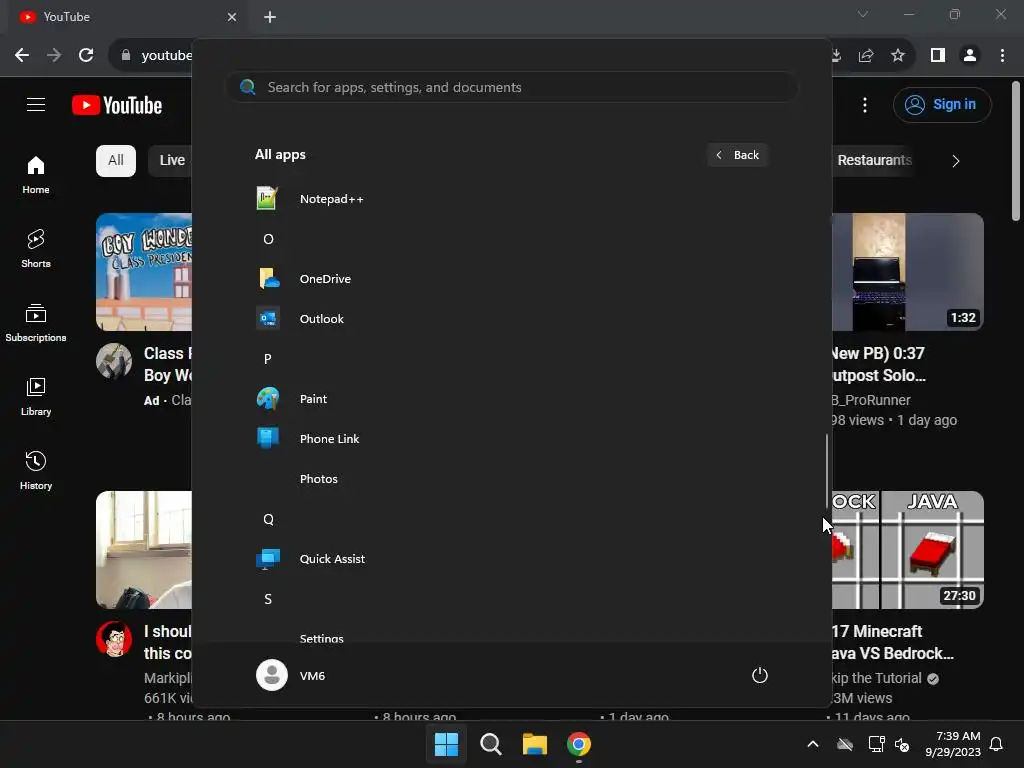Viewport: 1024px width, 768px height.
Task: Open the power options button
Action: (760, 675)
